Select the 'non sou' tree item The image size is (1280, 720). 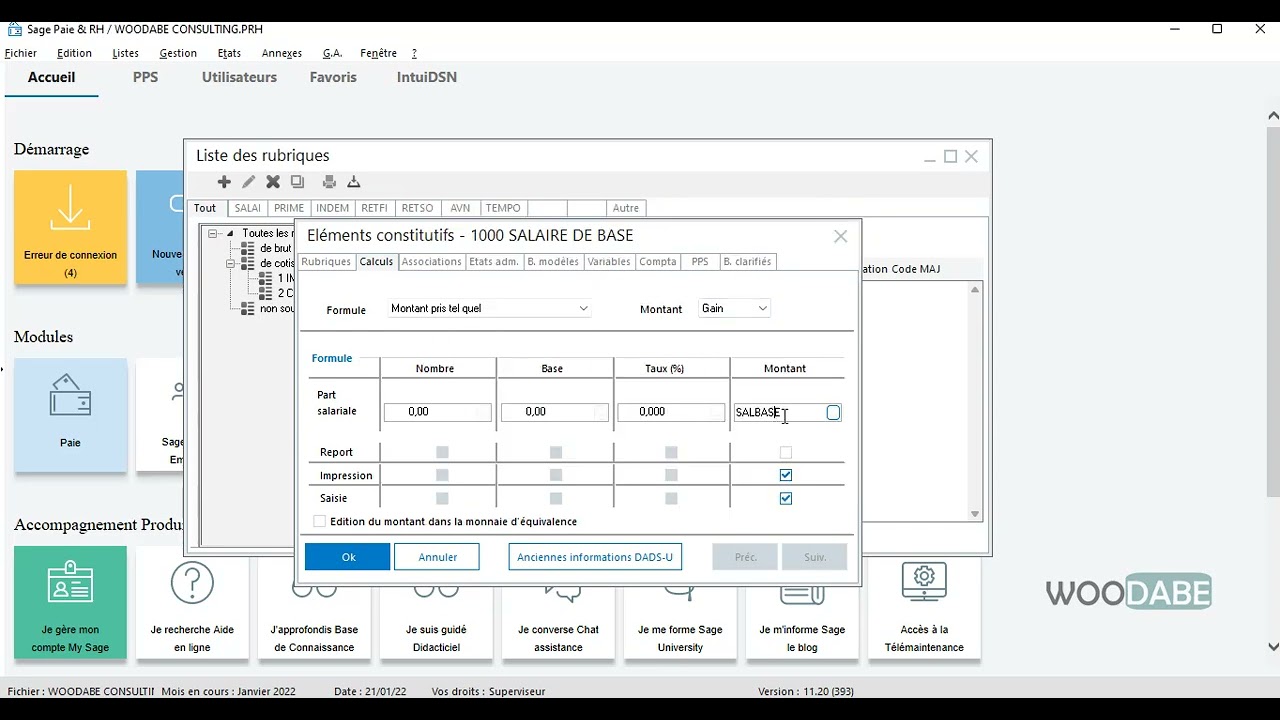point(276,309)
